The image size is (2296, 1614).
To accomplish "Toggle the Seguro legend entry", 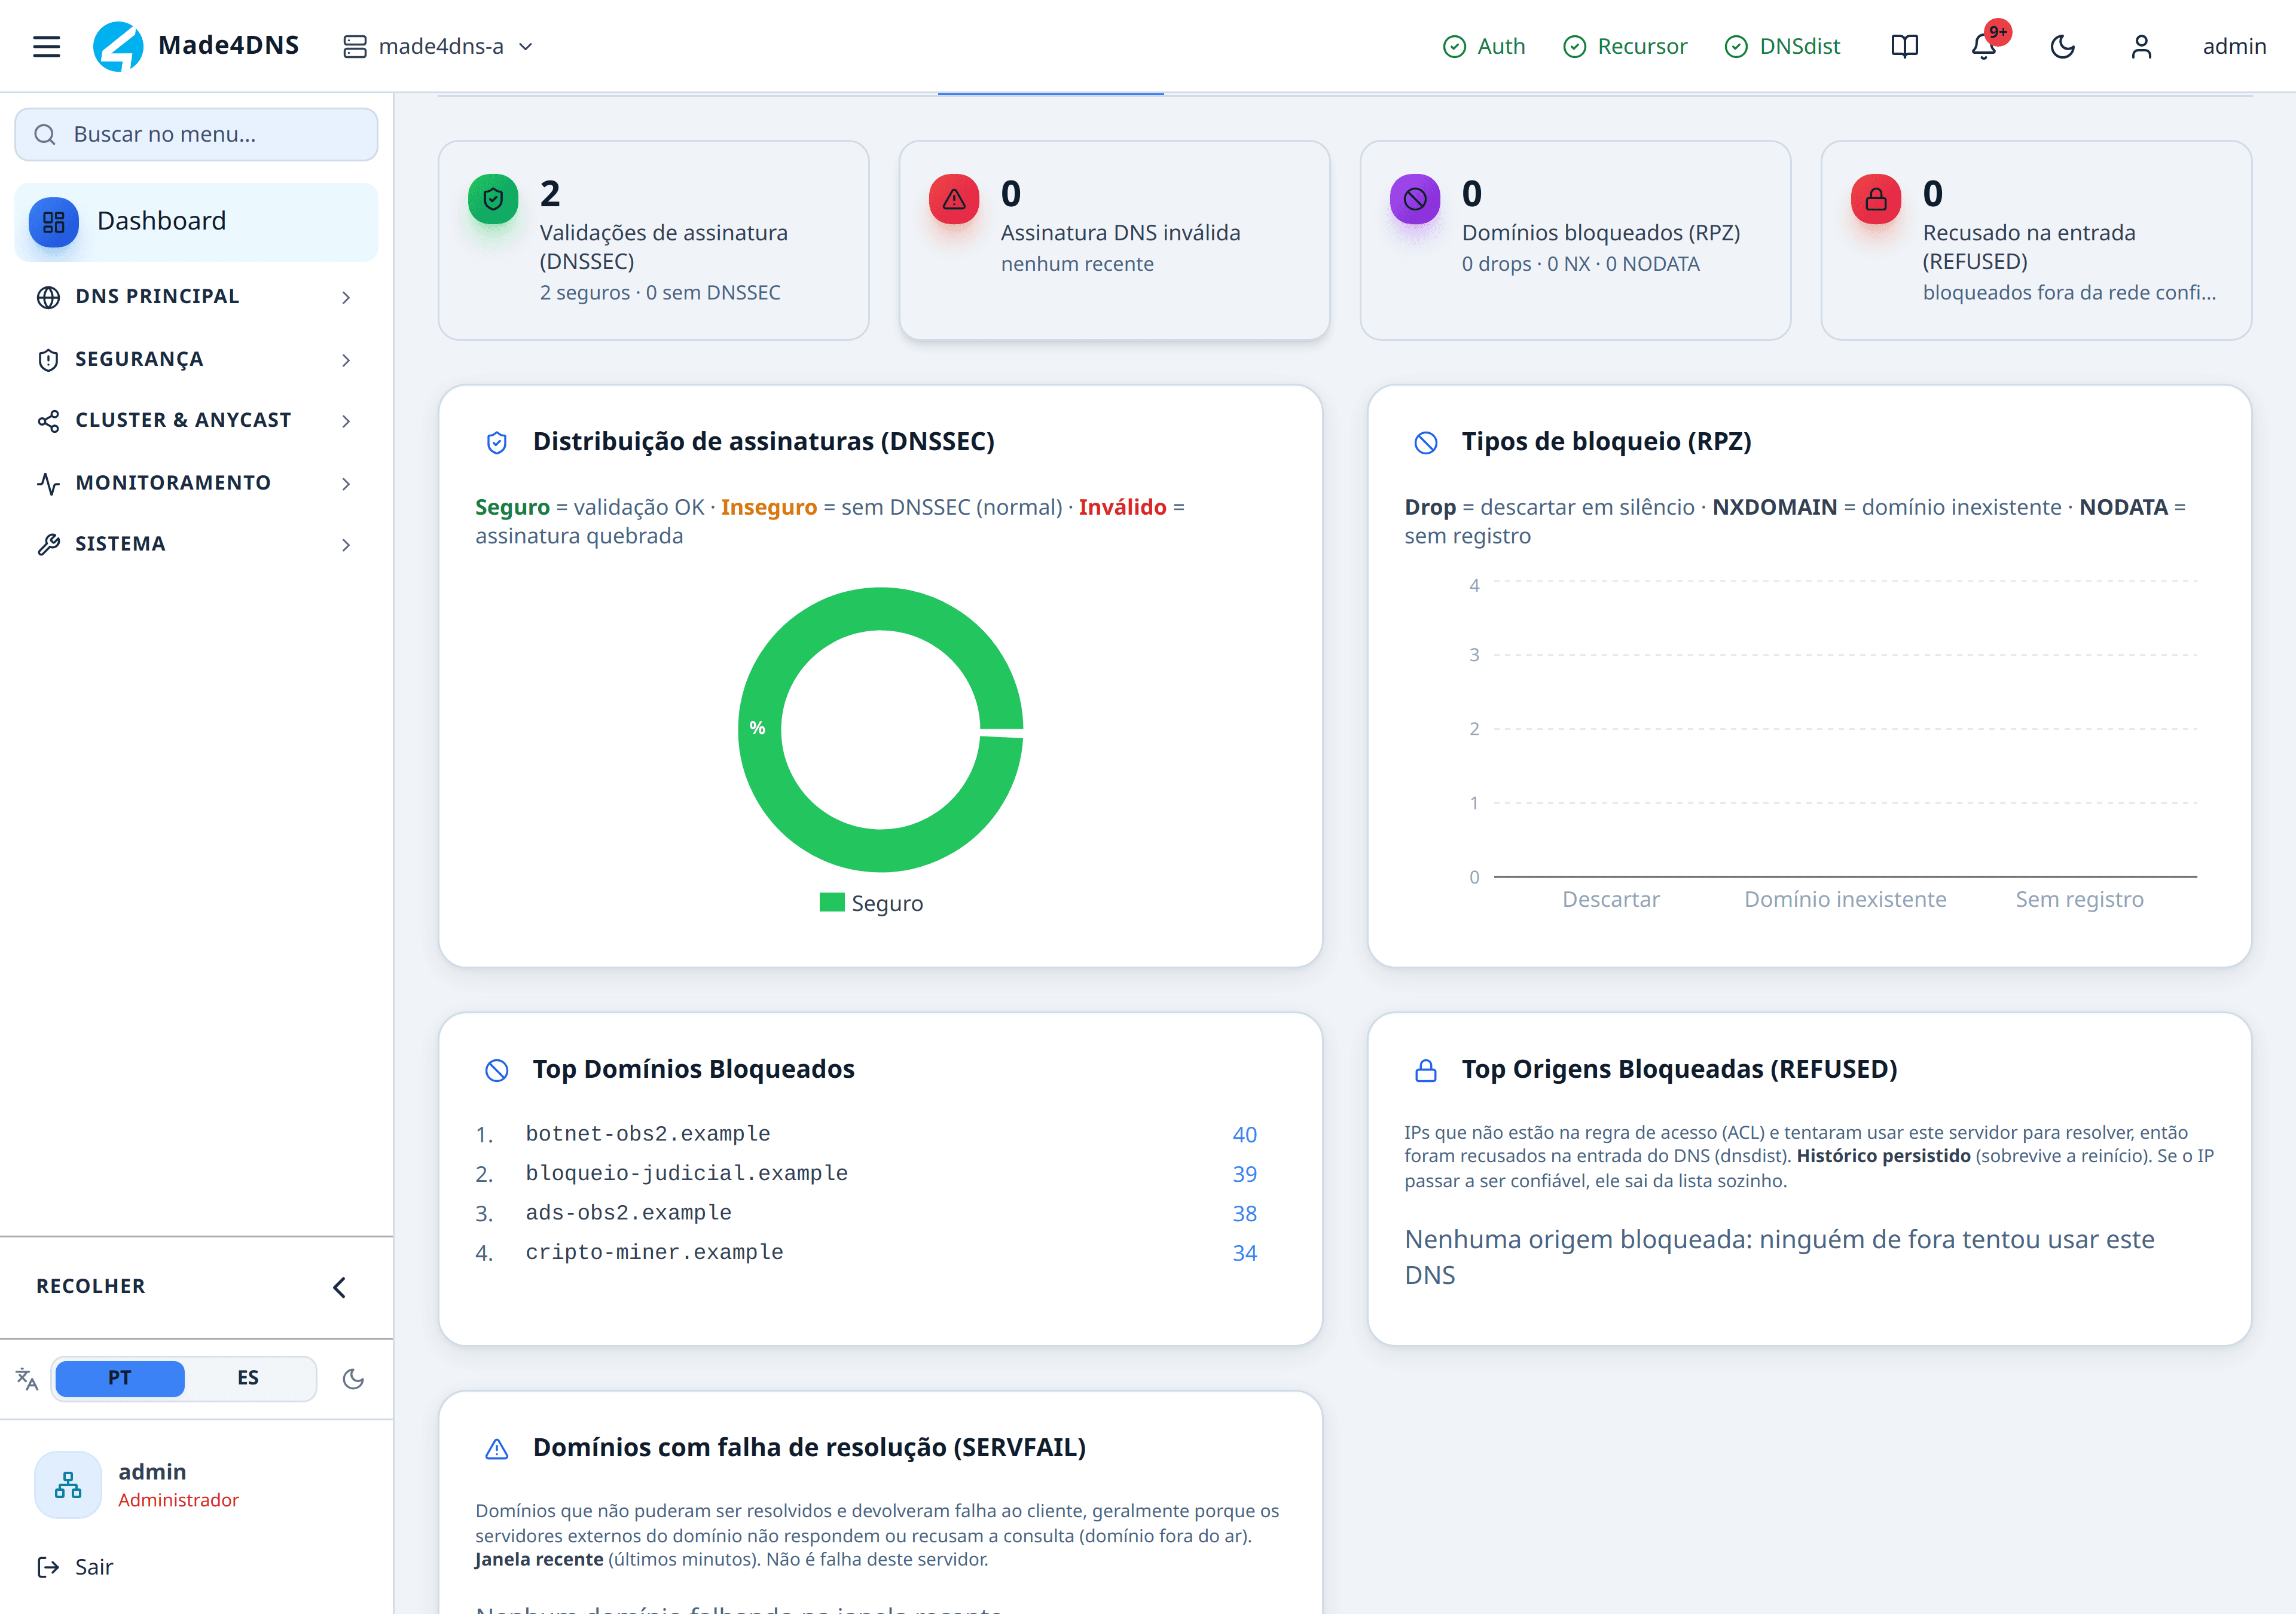I will point(871,903).
